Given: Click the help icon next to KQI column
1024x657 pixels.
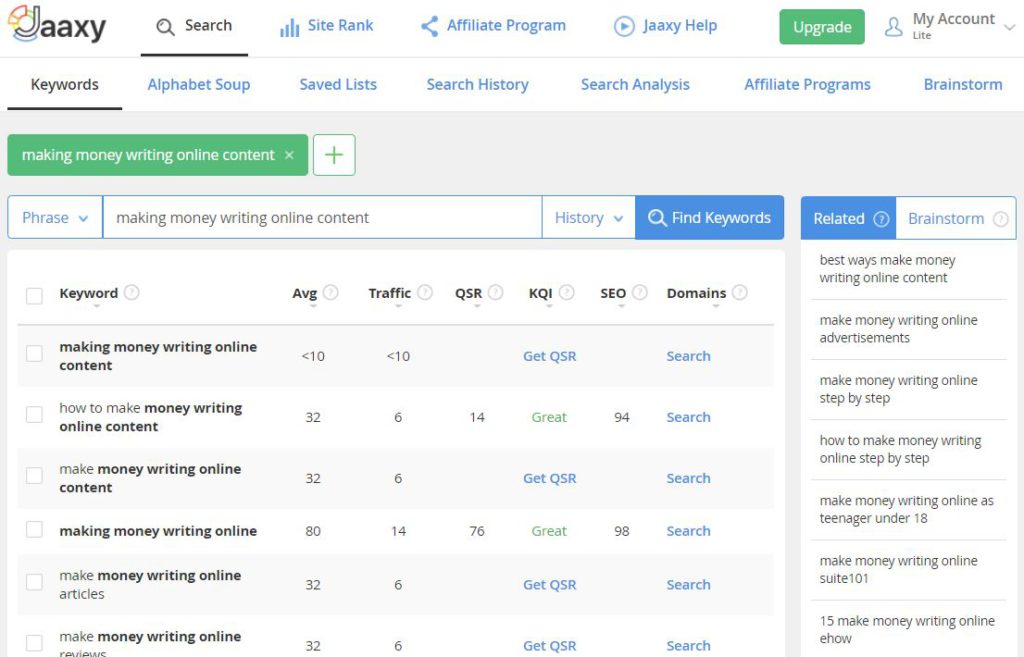Looking at the screenshot, I should 567,292.
